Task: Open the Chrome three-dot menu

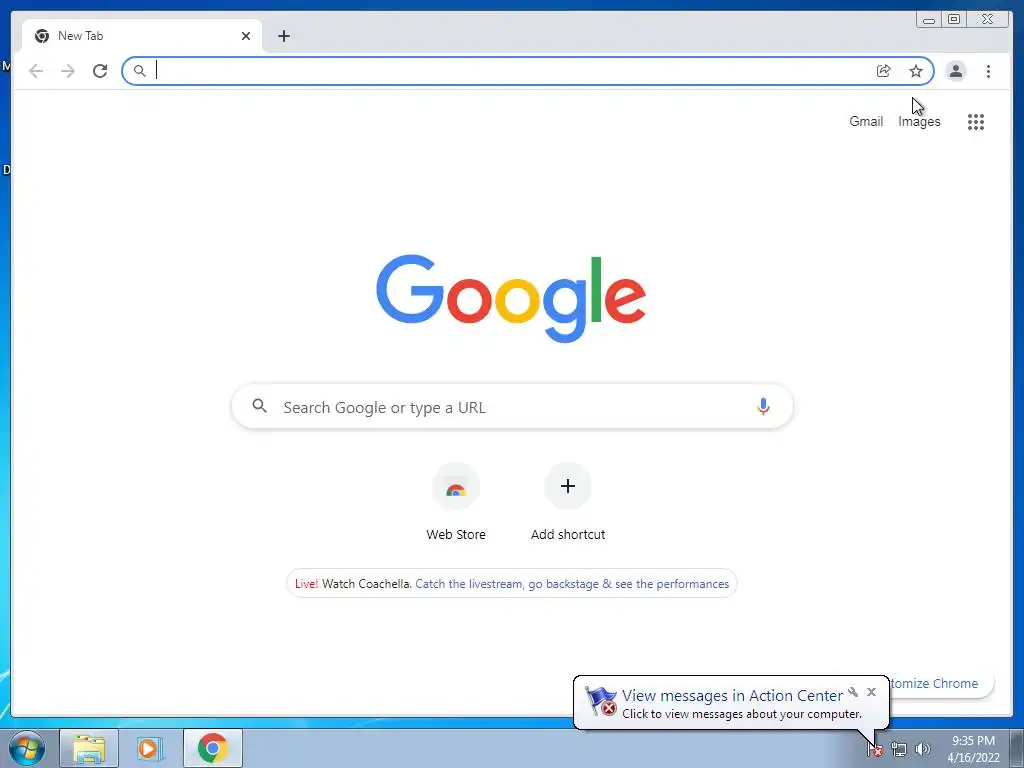Action: [x=988, y=71]
